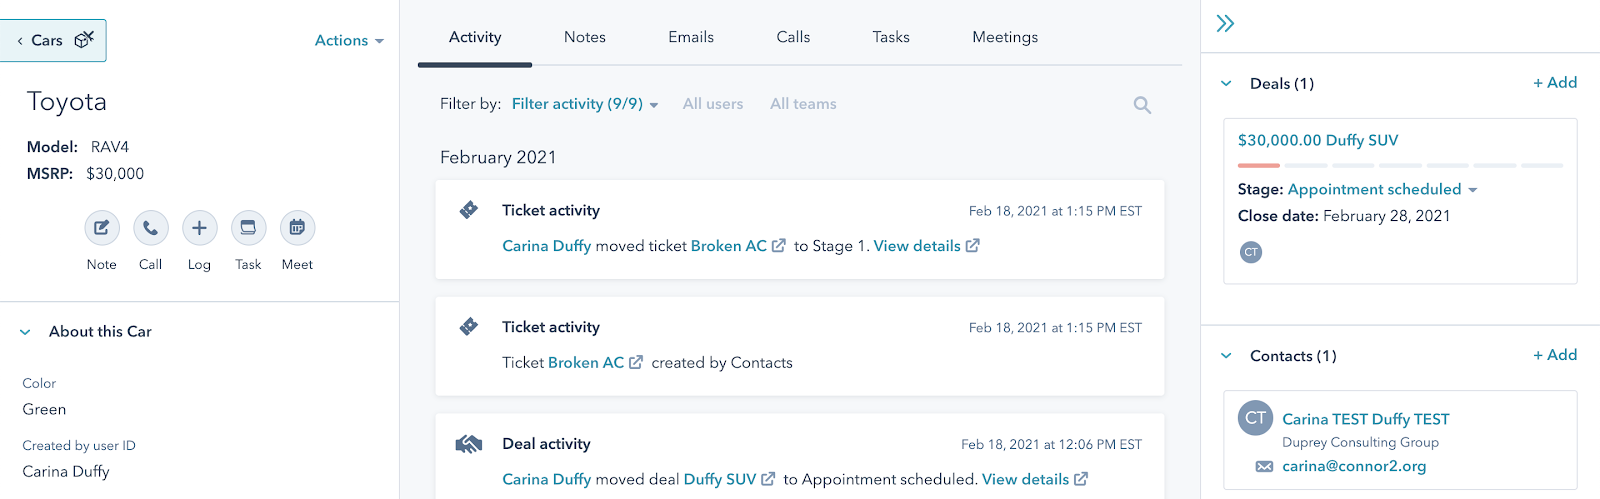Open the Filter activity (9/9) dropdown
The height and width of the screenshot is (499, 1600).
(584, 104)
